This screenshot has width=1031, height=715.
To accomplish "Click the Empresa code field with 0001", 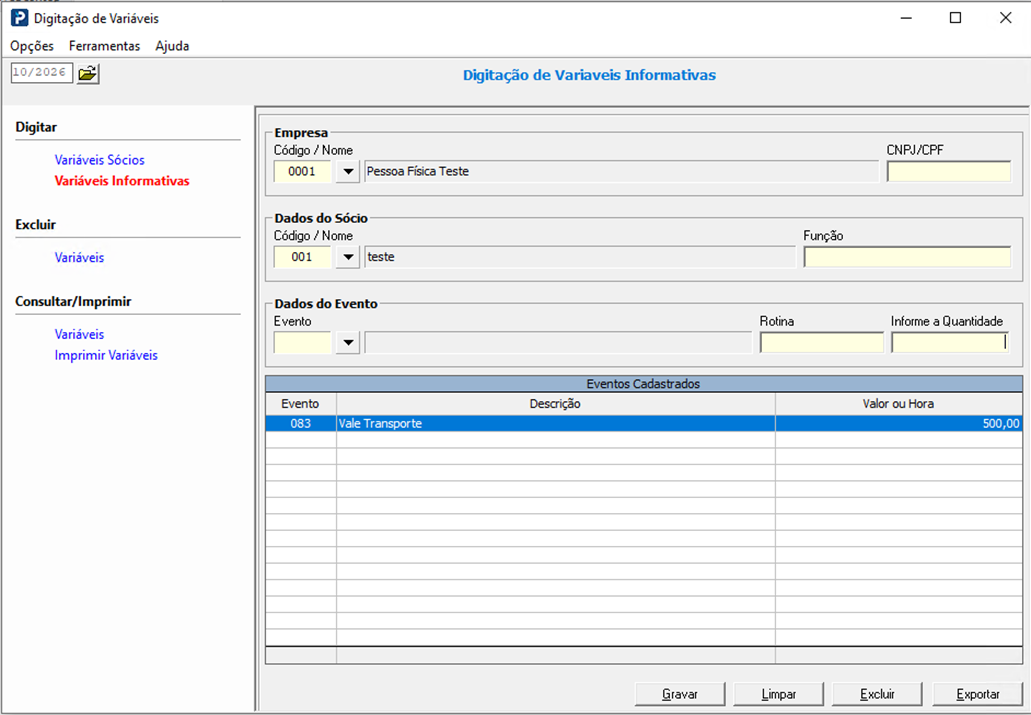I will [302, 172].
